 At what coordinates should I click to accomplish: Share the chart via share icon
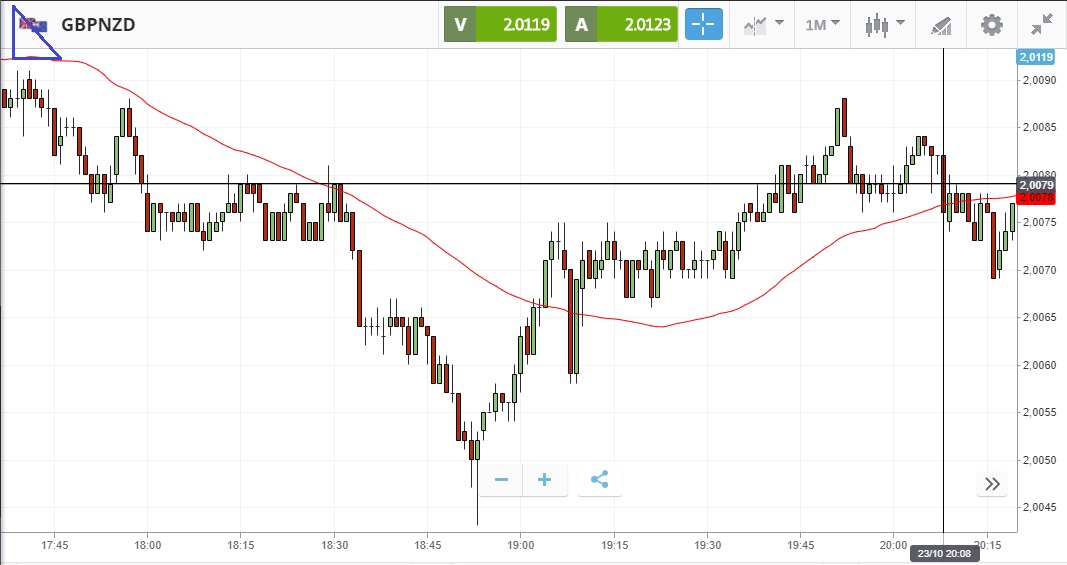click(600, 480)
